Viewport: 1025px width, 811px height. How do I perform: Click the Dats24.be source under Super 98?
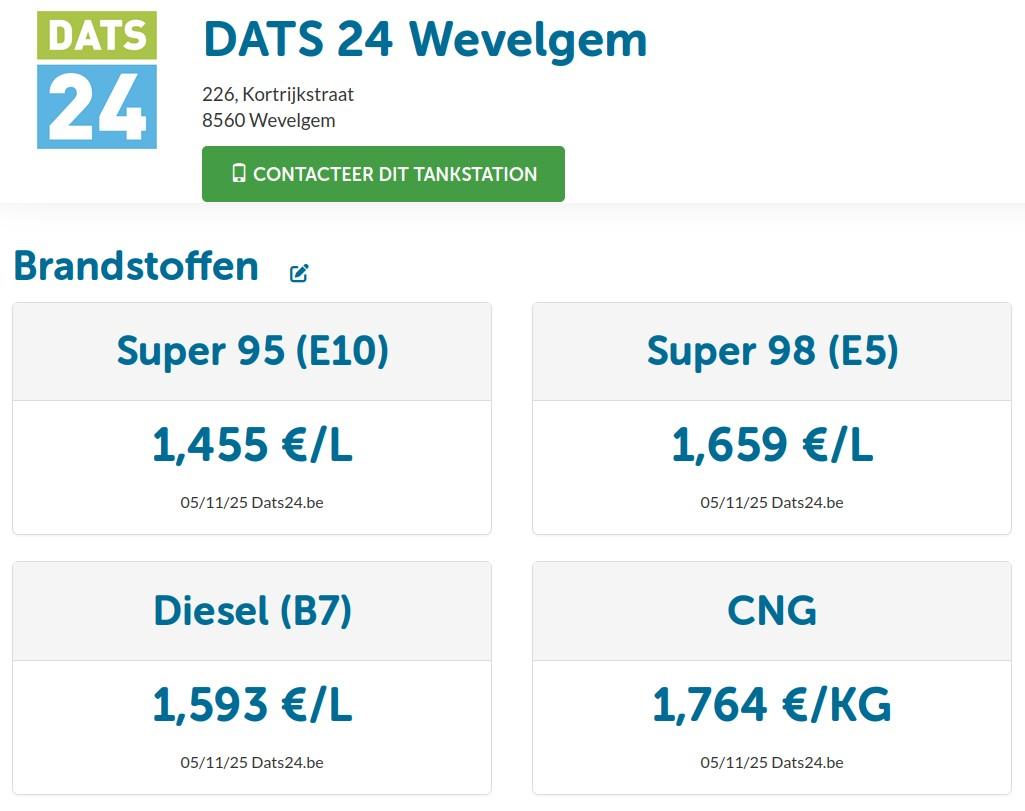807,503
